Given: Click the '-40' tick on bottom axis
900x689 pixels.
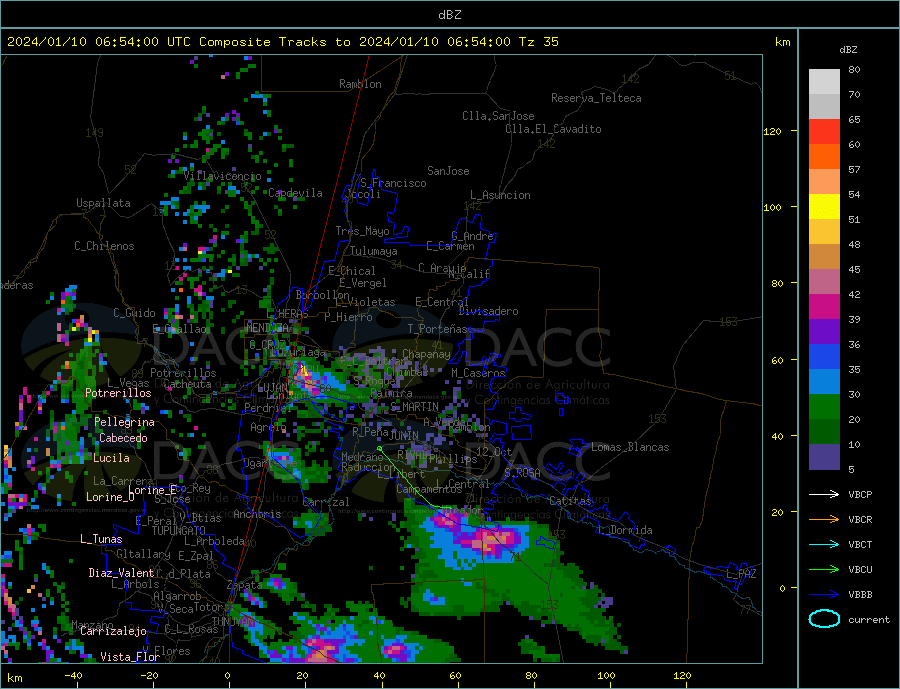Looking at the screenshot, I should click(73, 676).
